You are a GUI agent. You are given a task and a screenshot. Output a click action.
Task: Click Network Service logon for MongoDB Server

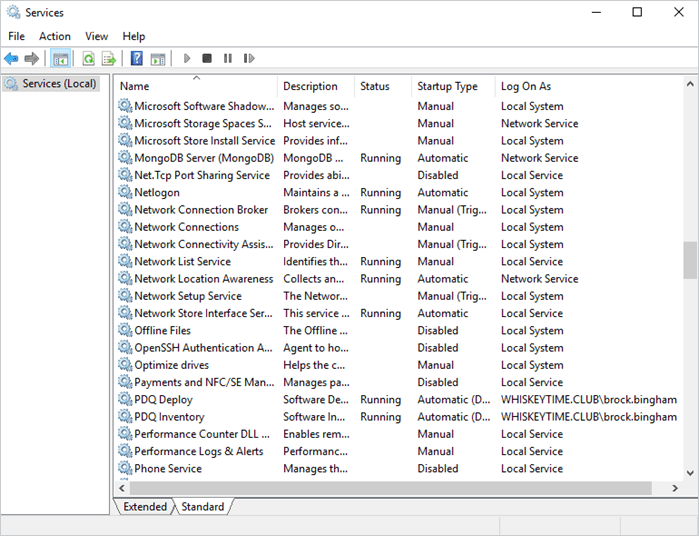(539, 158)
